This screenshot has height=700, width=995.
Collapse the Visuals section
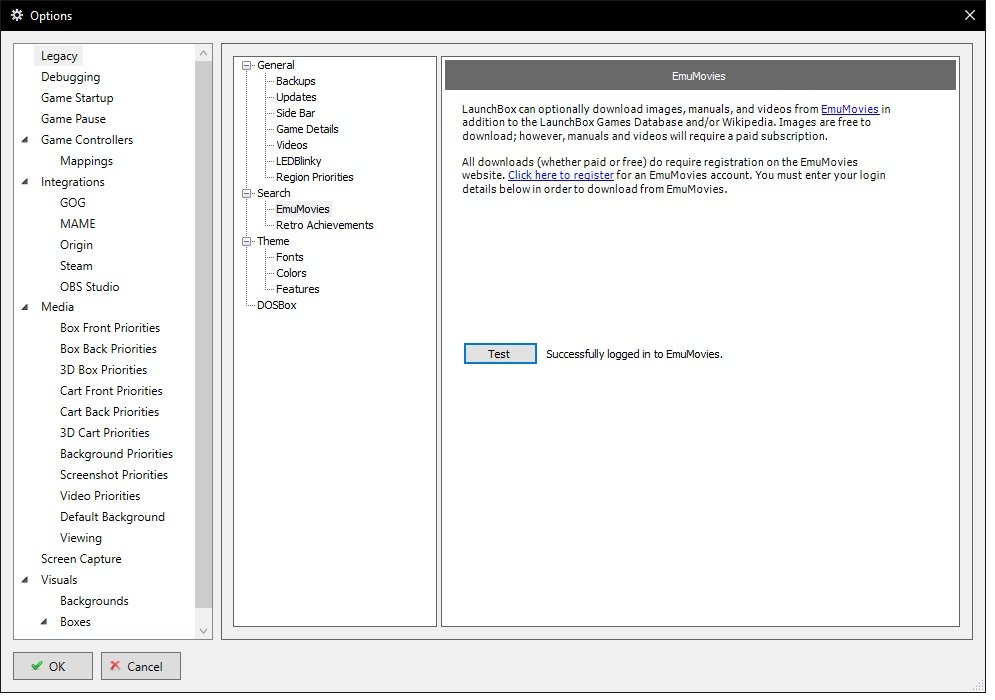[25, 580]
